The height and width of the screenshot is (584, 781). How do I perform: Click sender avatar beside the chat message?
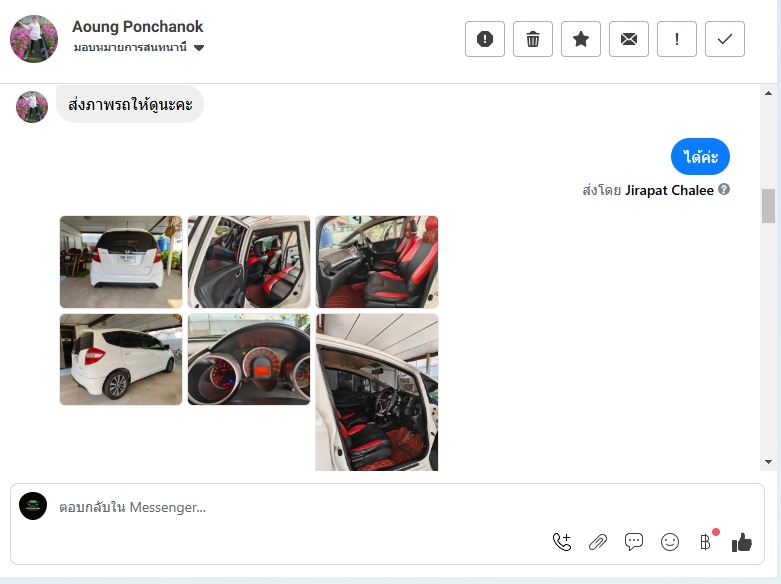[32, 106]
